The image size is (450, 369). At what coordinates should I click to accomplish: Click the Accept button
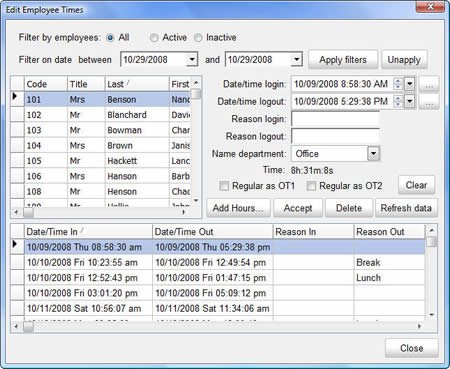pyautogui.click(x=298, y=208)
